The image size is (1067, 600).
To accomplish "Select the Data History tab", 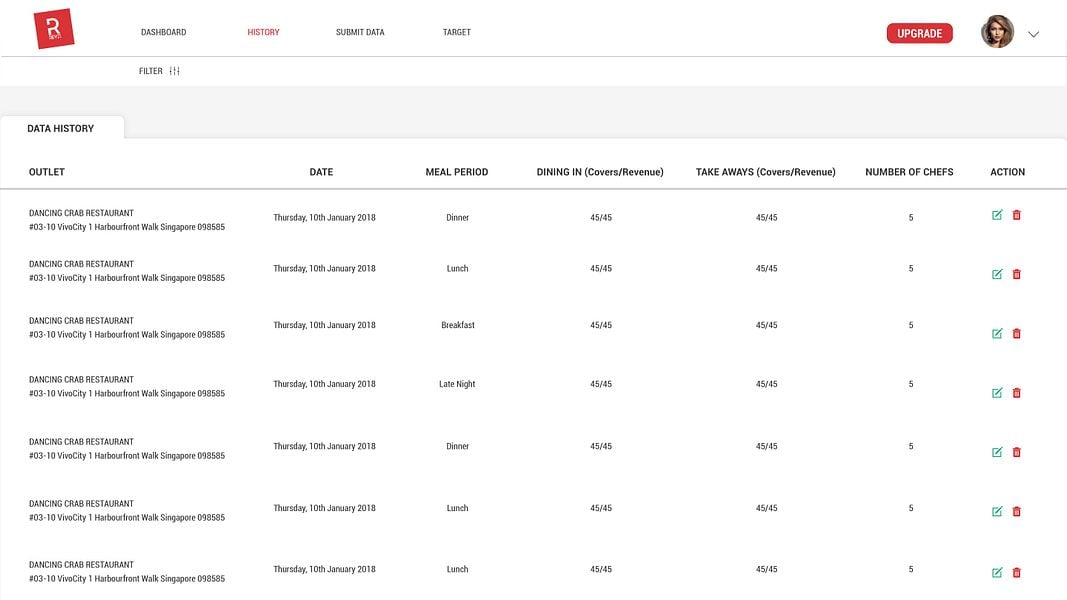I will pyautogui.click(x=62, y=128).
